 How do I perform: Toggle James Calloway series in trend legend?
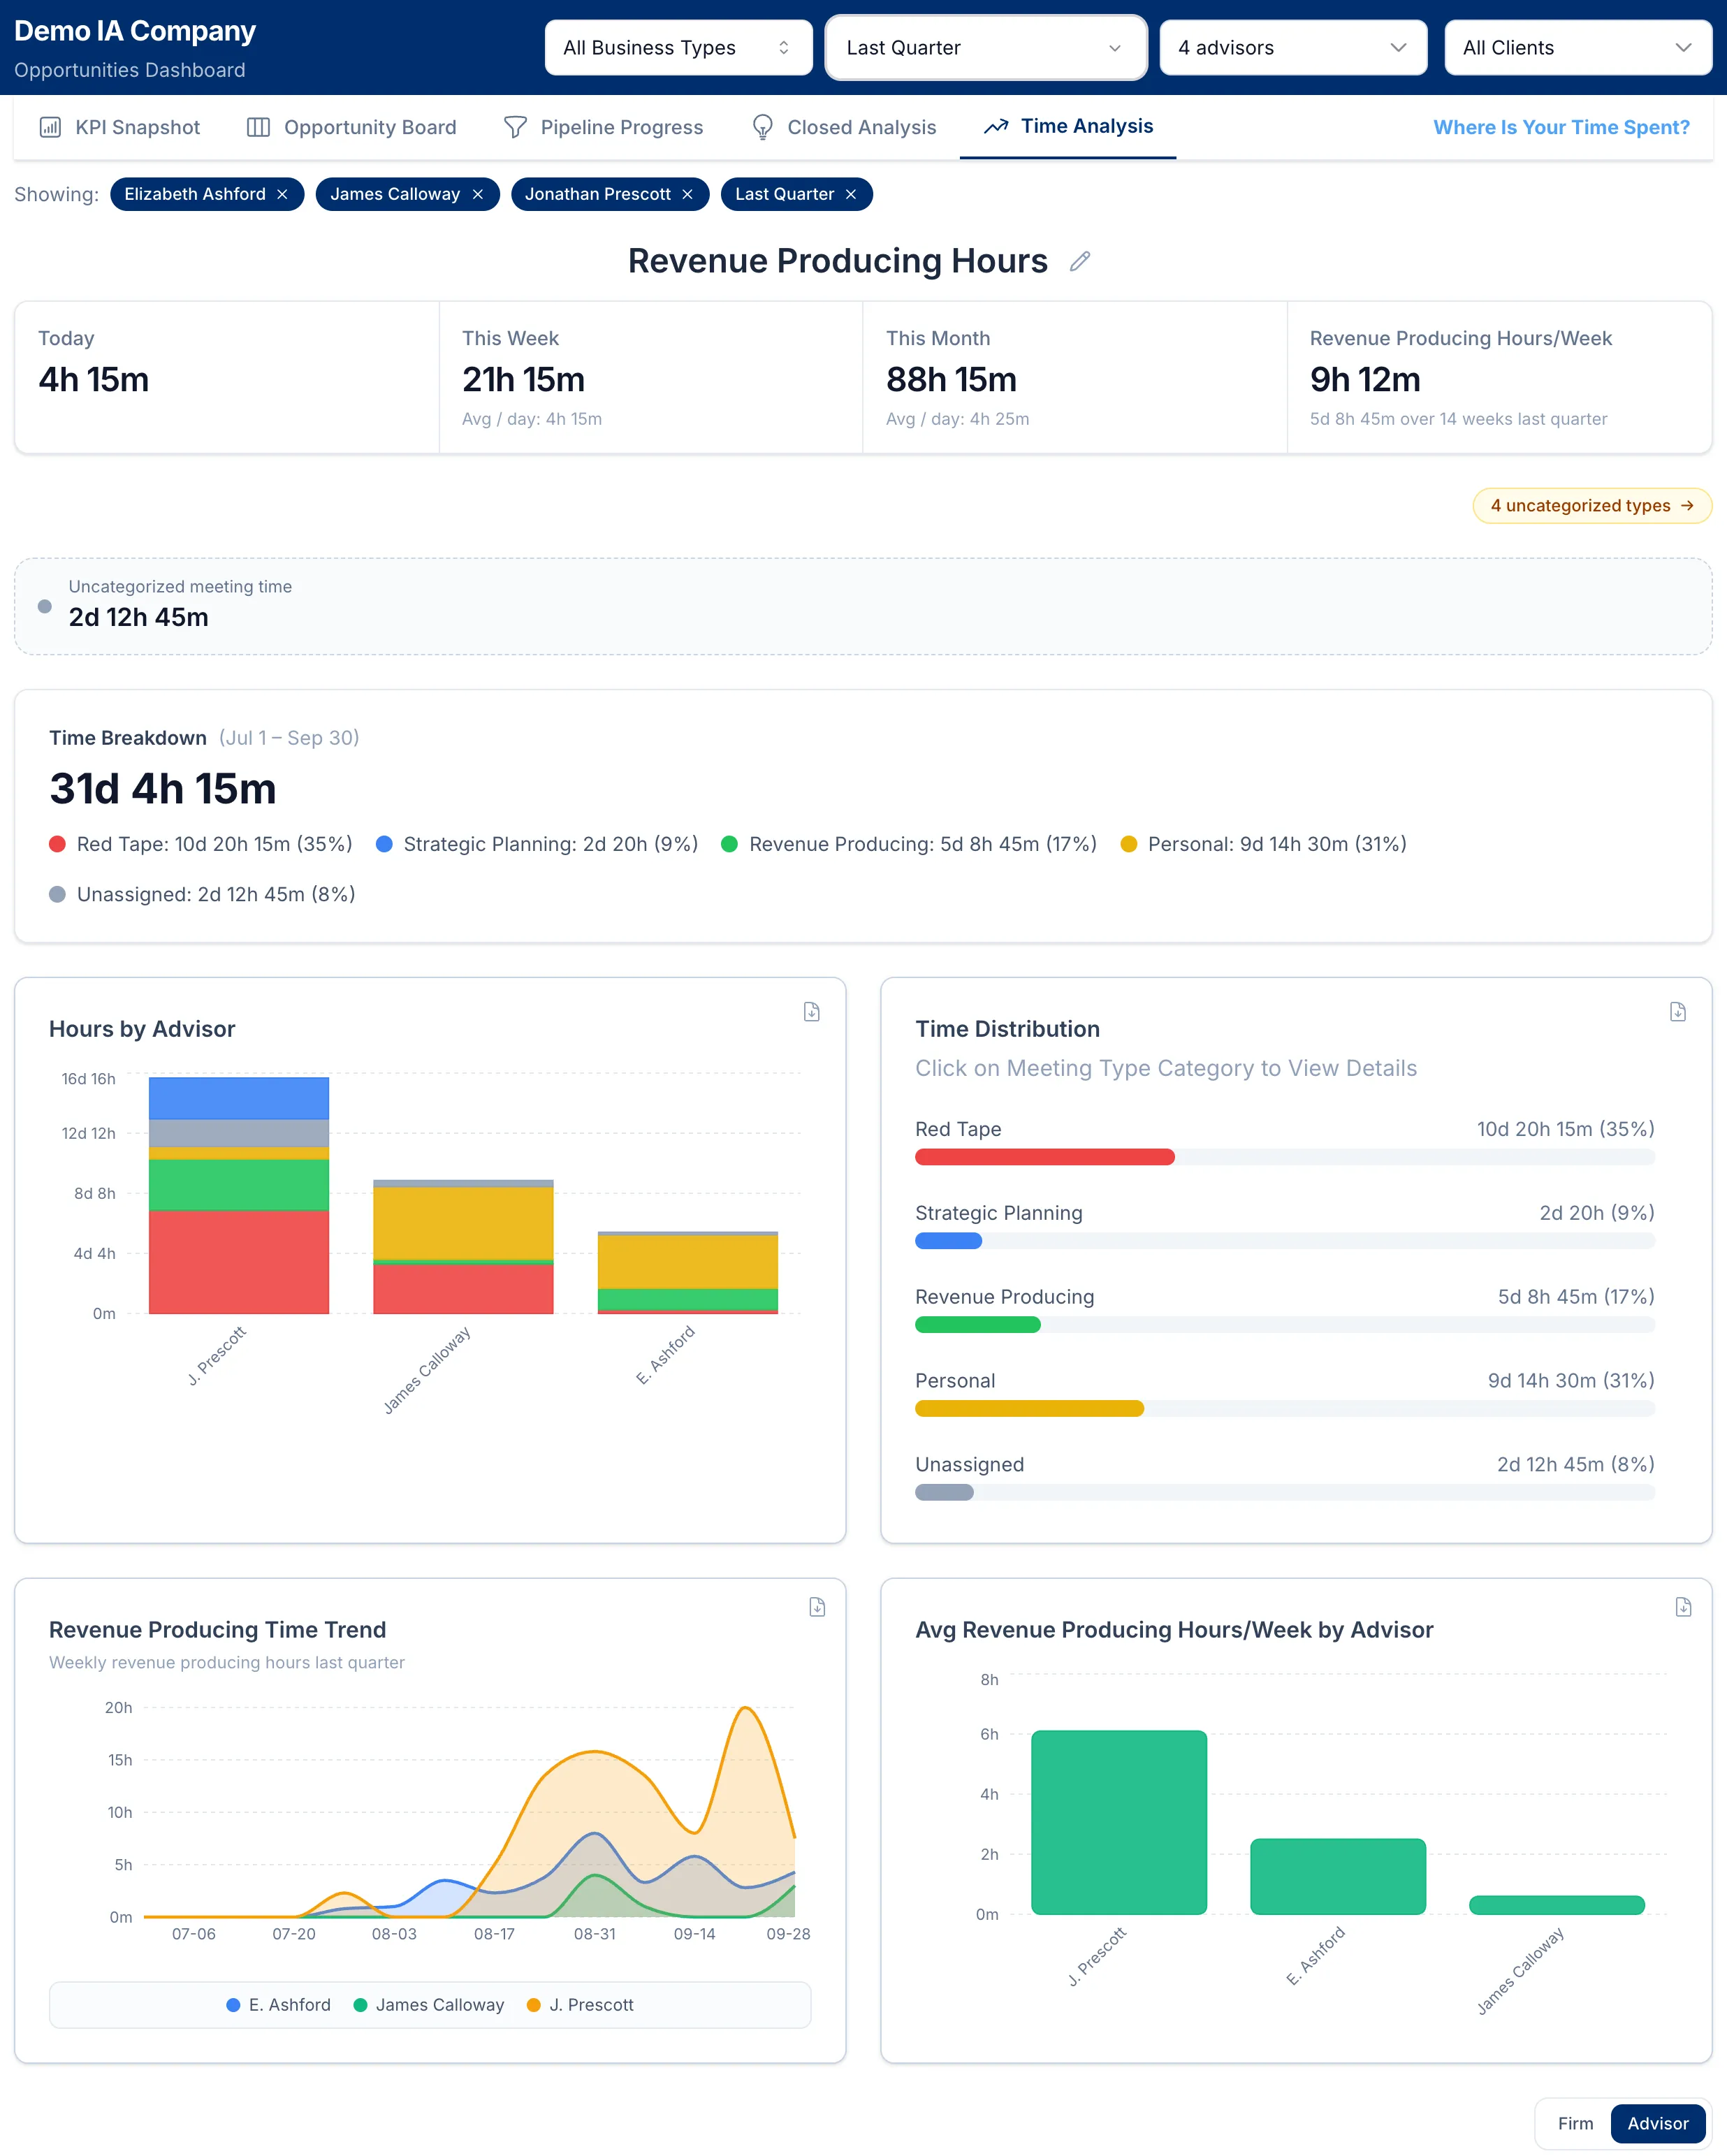[x=429, y=2004]
